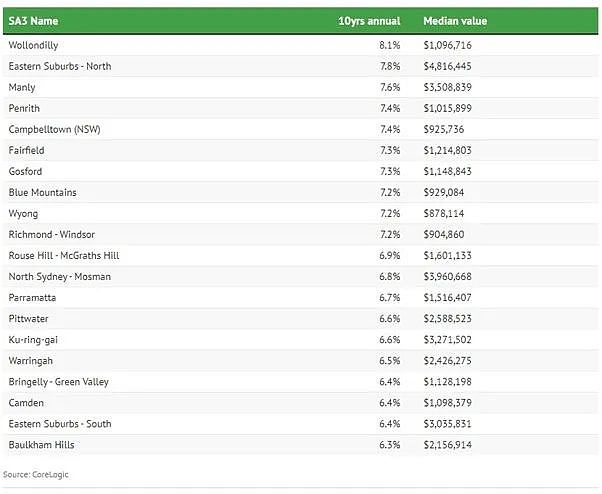
Task: Click the Penrith median value $1,015,899
Action: tap(447, 108)
